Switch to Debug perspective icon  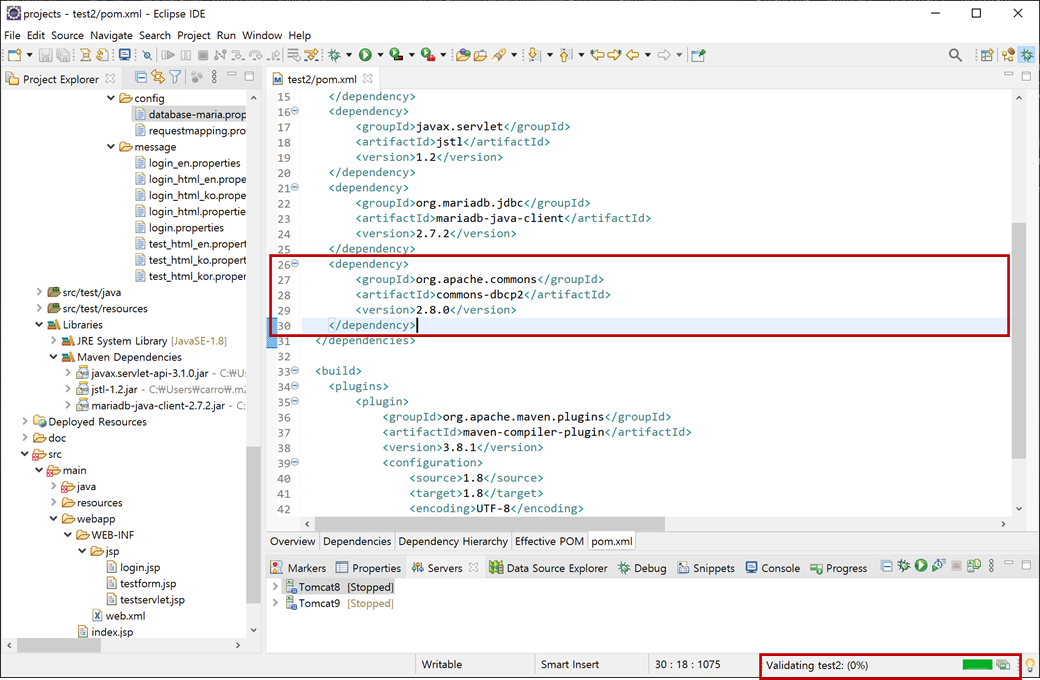1027,56
